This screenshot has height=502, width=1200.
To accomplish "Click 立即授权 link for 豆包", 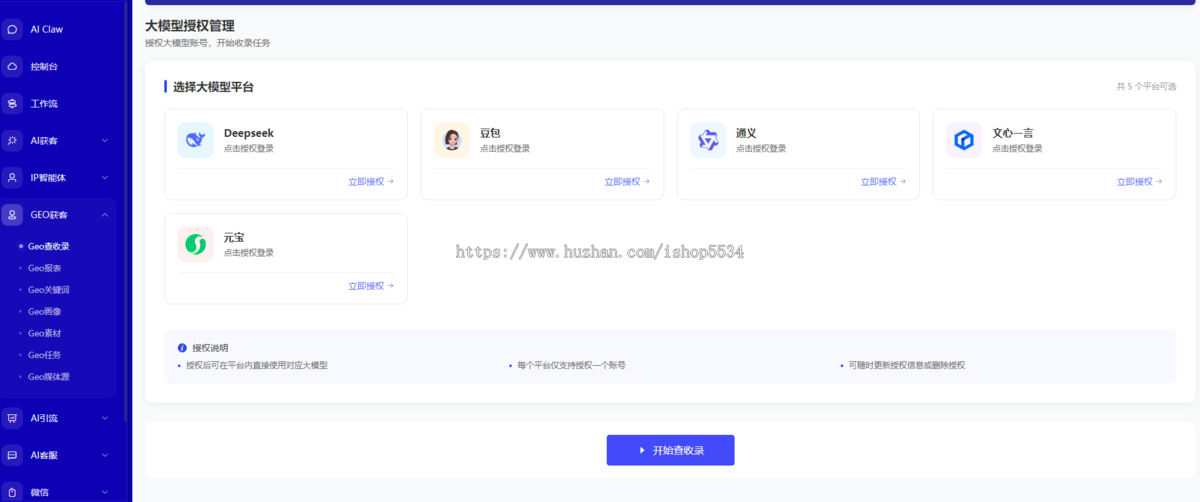I will [627, 182].
